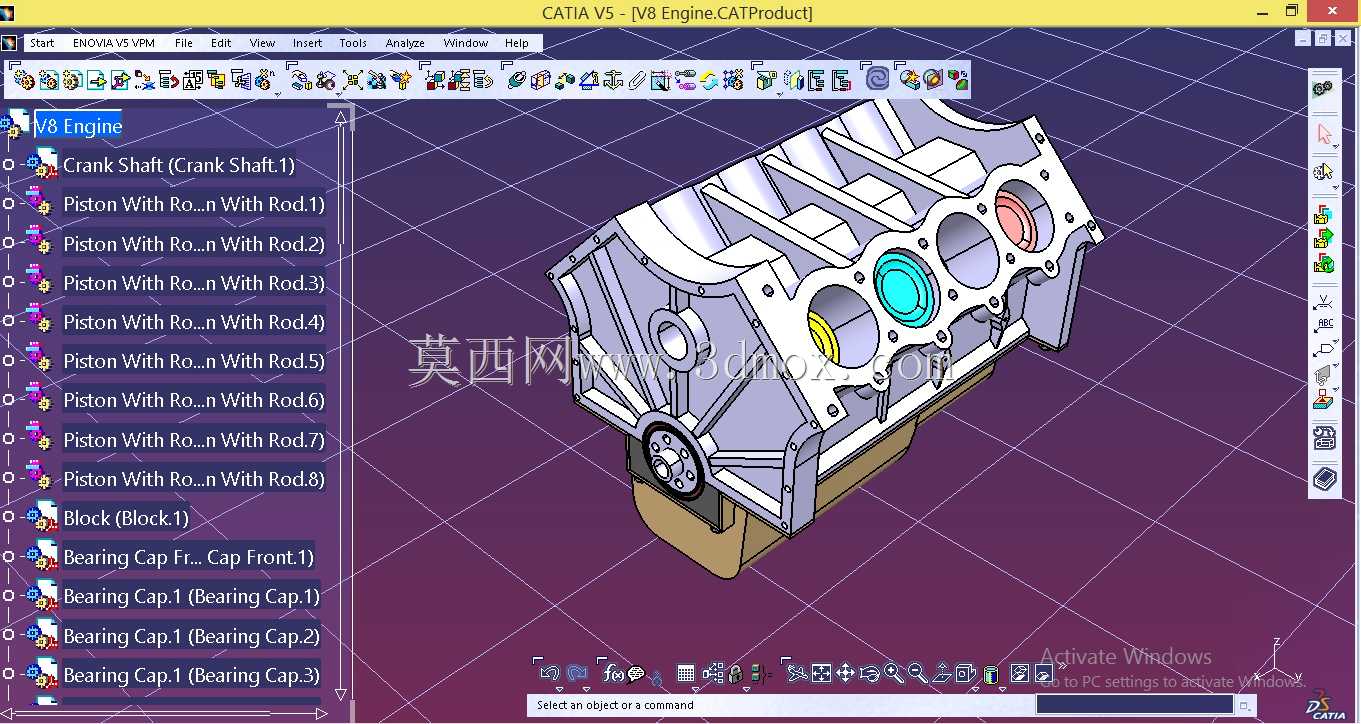Click the Redo icon in bottom toolbar
1361x724 pixels.
(x=577, y=673)
